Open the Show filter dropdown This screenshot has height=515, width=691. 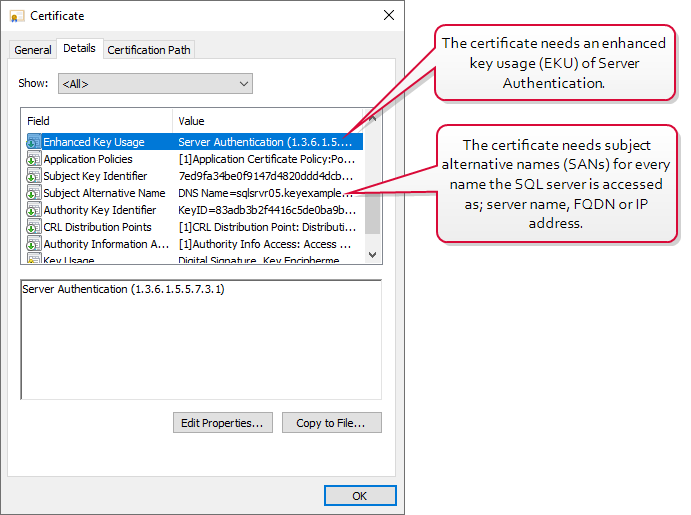point(155,84)
